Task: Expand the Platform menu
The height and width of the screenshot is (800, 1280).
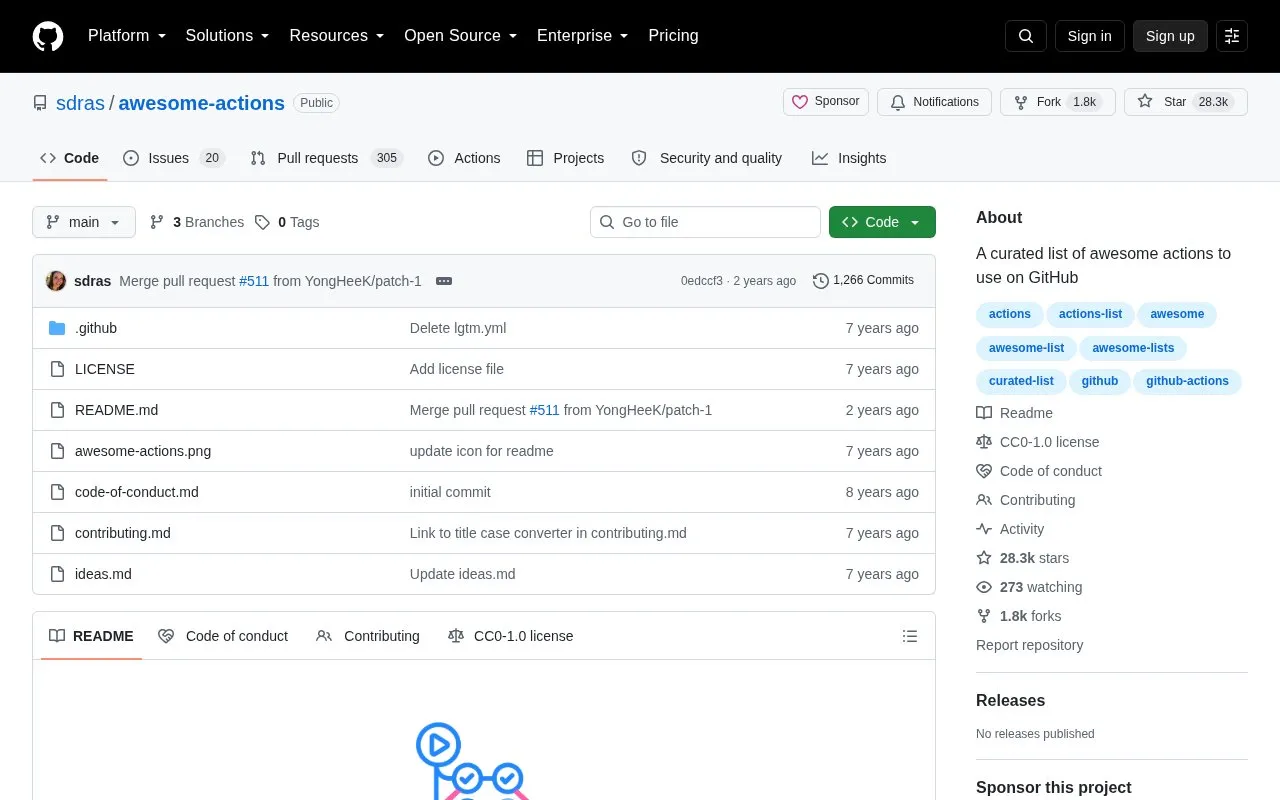Action: tap(127, 36)
